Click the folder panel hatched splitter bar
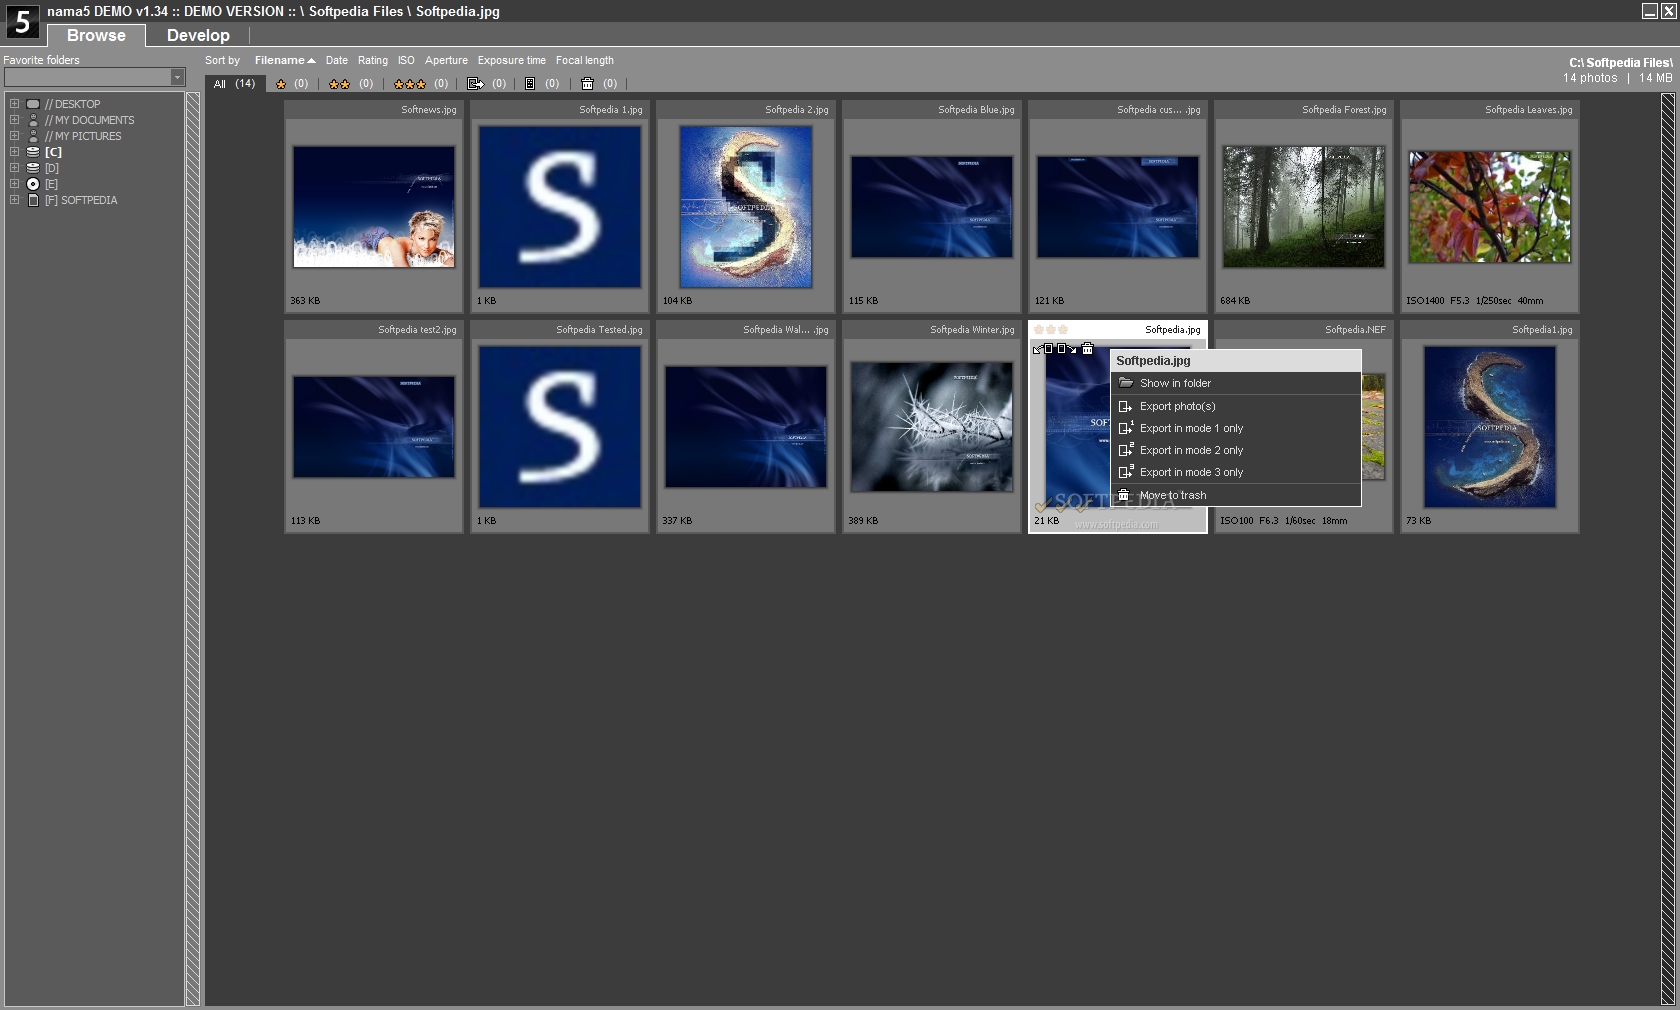 [x=193, y=549]
